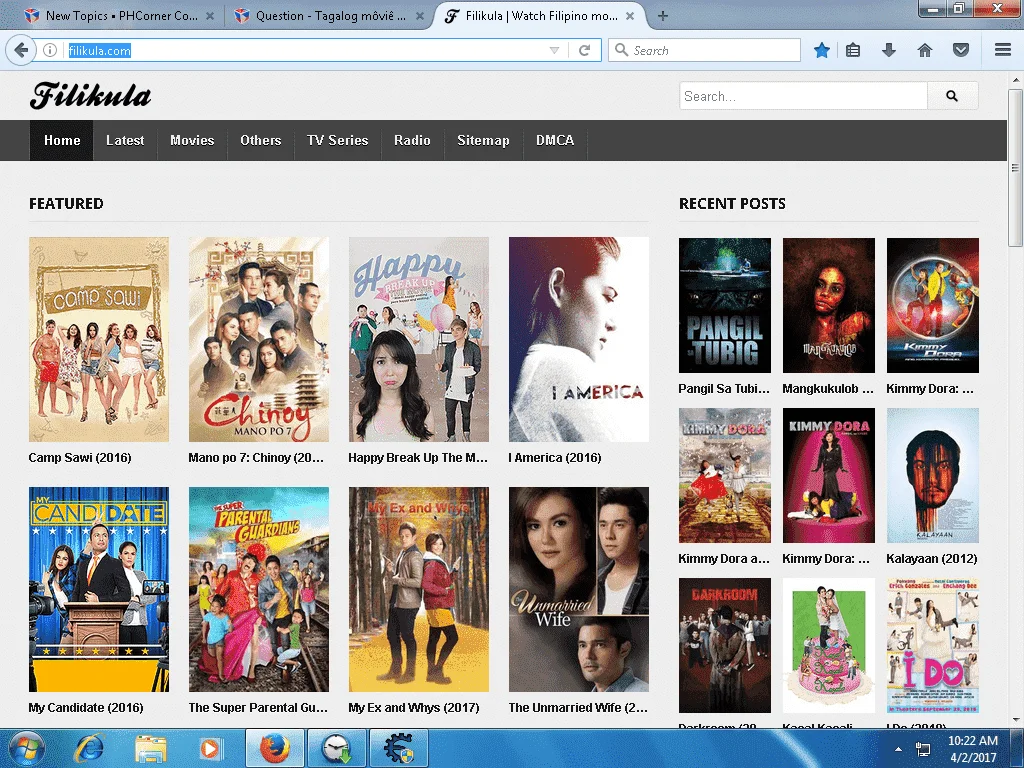This screenshot has height=768, width=1024.
Task: Open the Radio menu item
Action: pyautogui.click(x=412, y=140)
